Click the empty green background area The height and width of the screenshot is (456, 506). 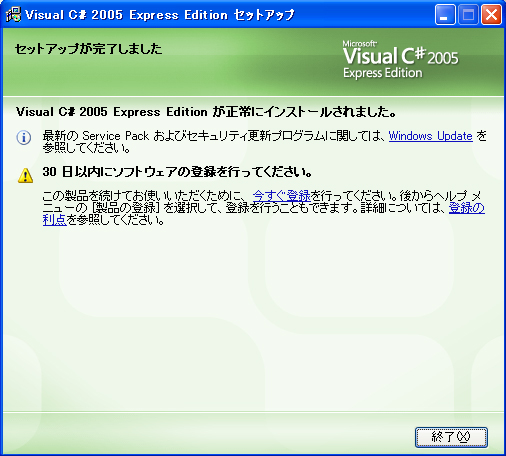[253, 317]
